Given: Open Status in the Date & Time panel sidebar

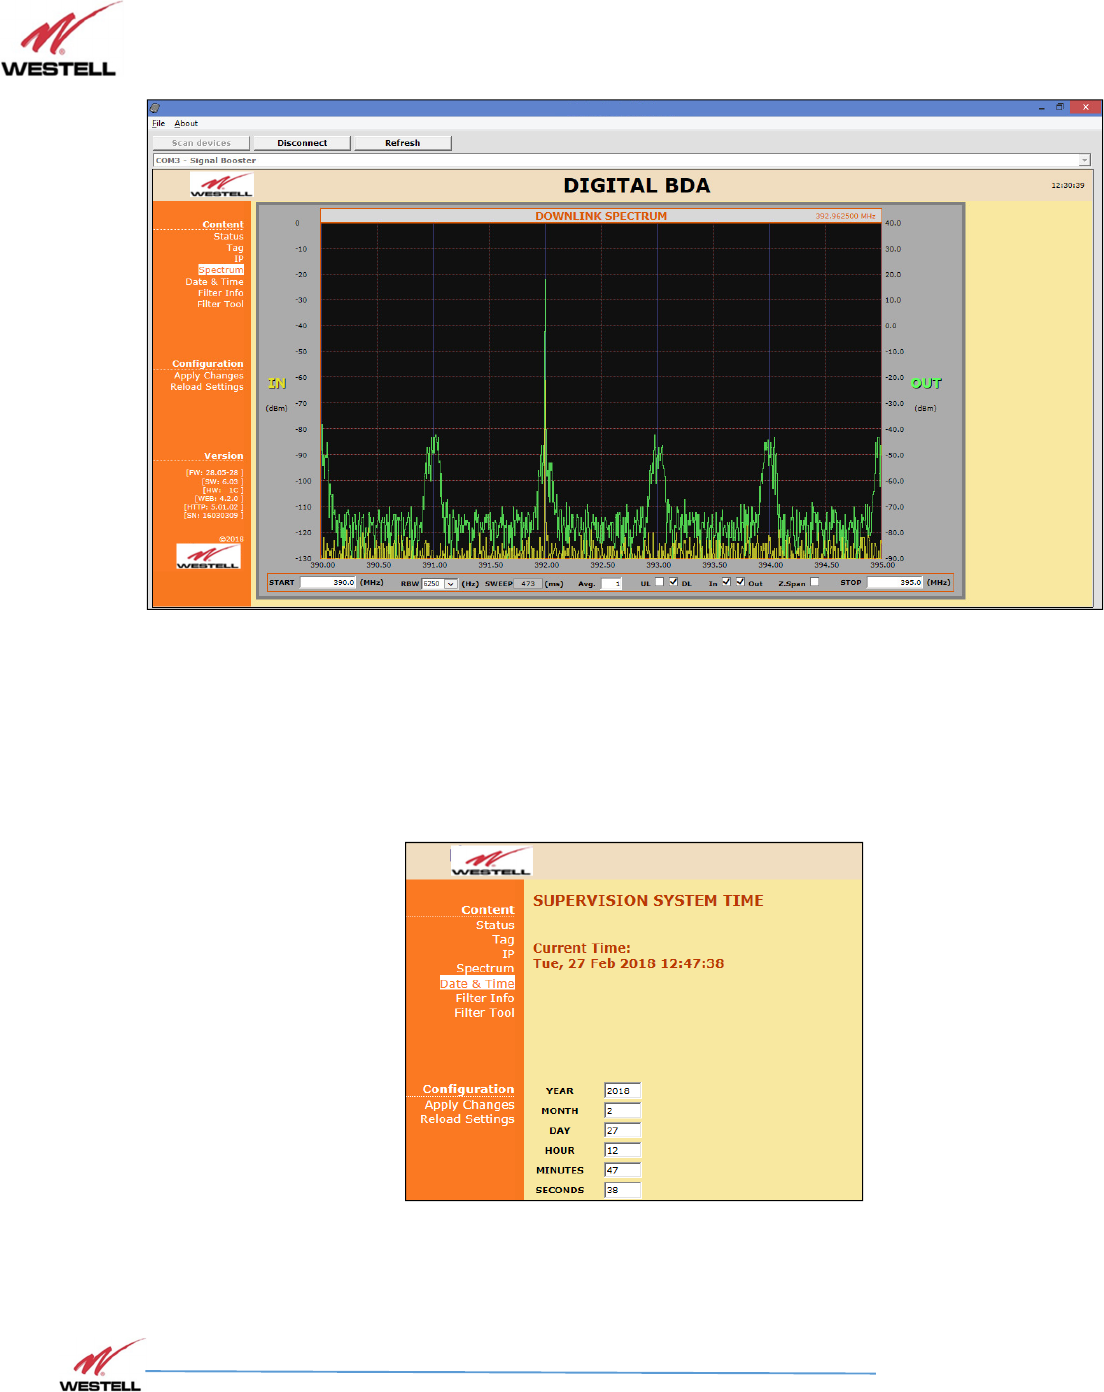Looking at the screenshot, I should 495,926.
